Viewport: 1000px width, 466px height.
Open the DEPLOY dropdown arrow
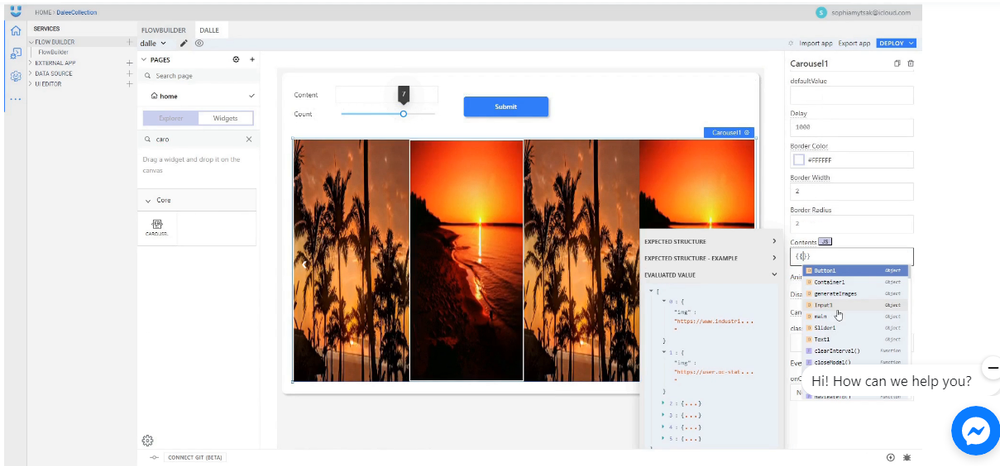(x=911, y=43)
